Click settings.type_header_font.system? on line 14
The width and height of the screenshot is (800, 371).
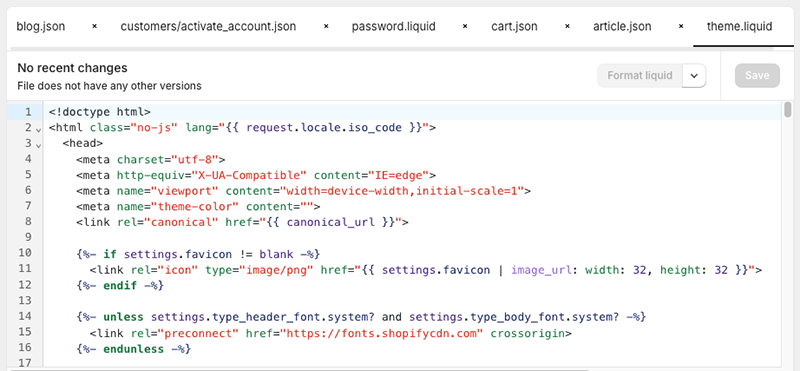pyautogui.click(x=263, y=317)
